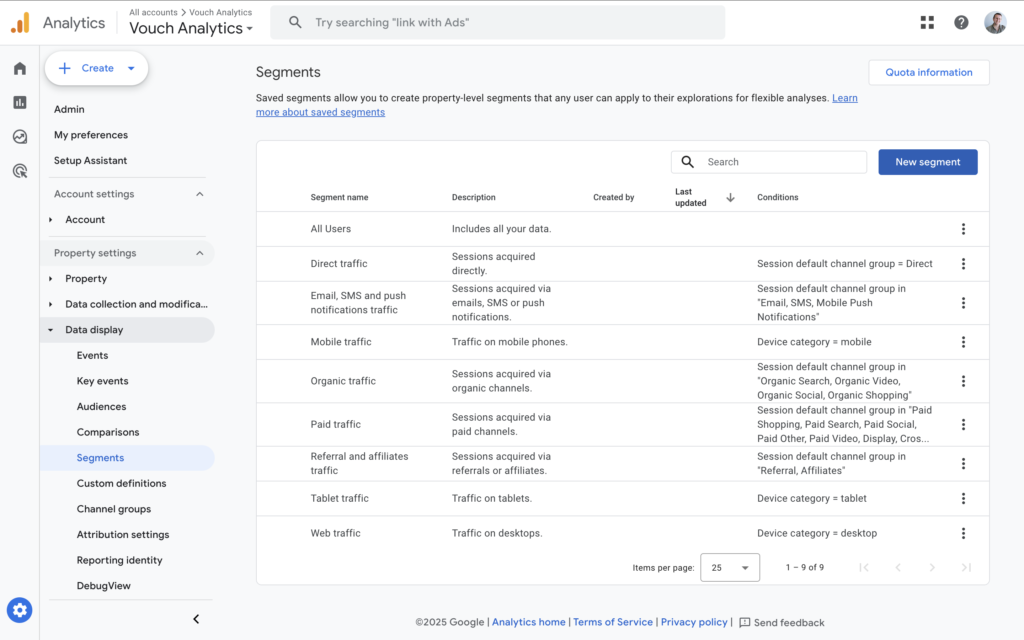Viewport: 1024px width, 640px height.
Task: Click the Description column header
Action: point(473,197)
